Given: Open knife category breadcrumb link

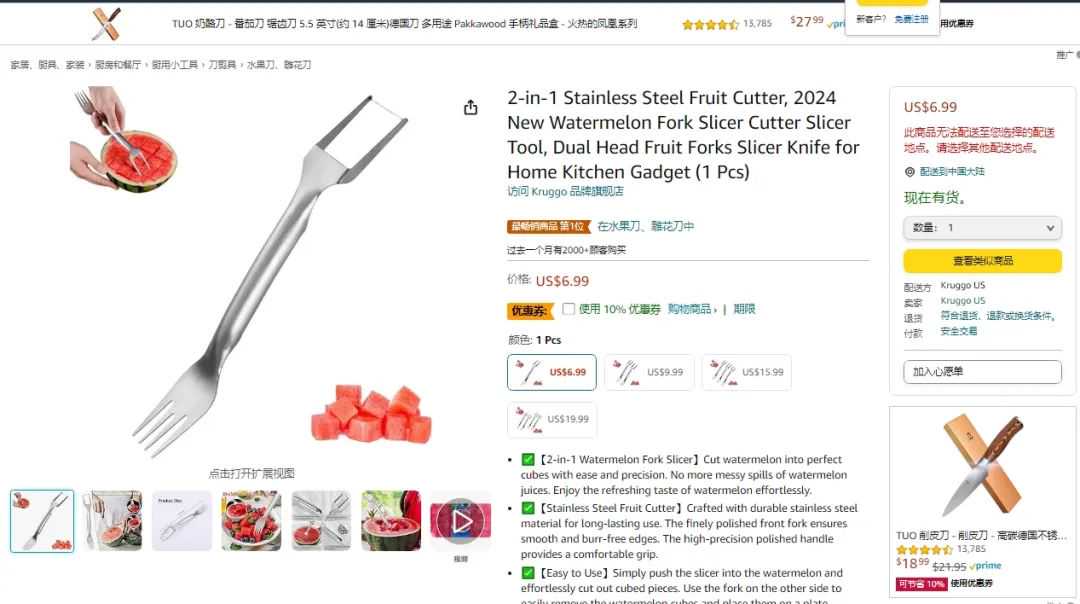Looking at the screenshot, I should (222, 65).
